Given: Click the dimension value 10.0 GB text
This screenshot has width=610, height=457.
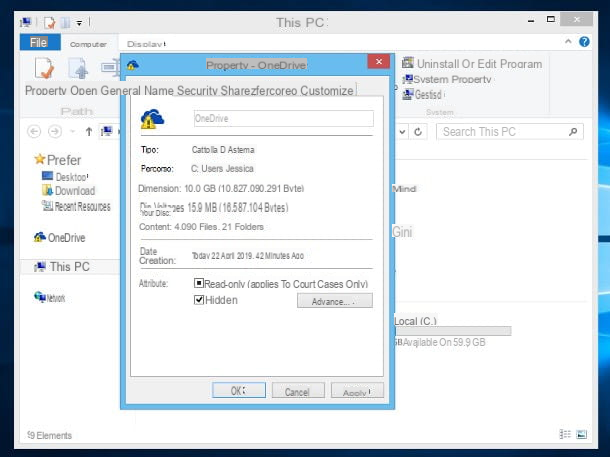Looking at the screenshot, I should pyautogui.click(x=244, y=189).
